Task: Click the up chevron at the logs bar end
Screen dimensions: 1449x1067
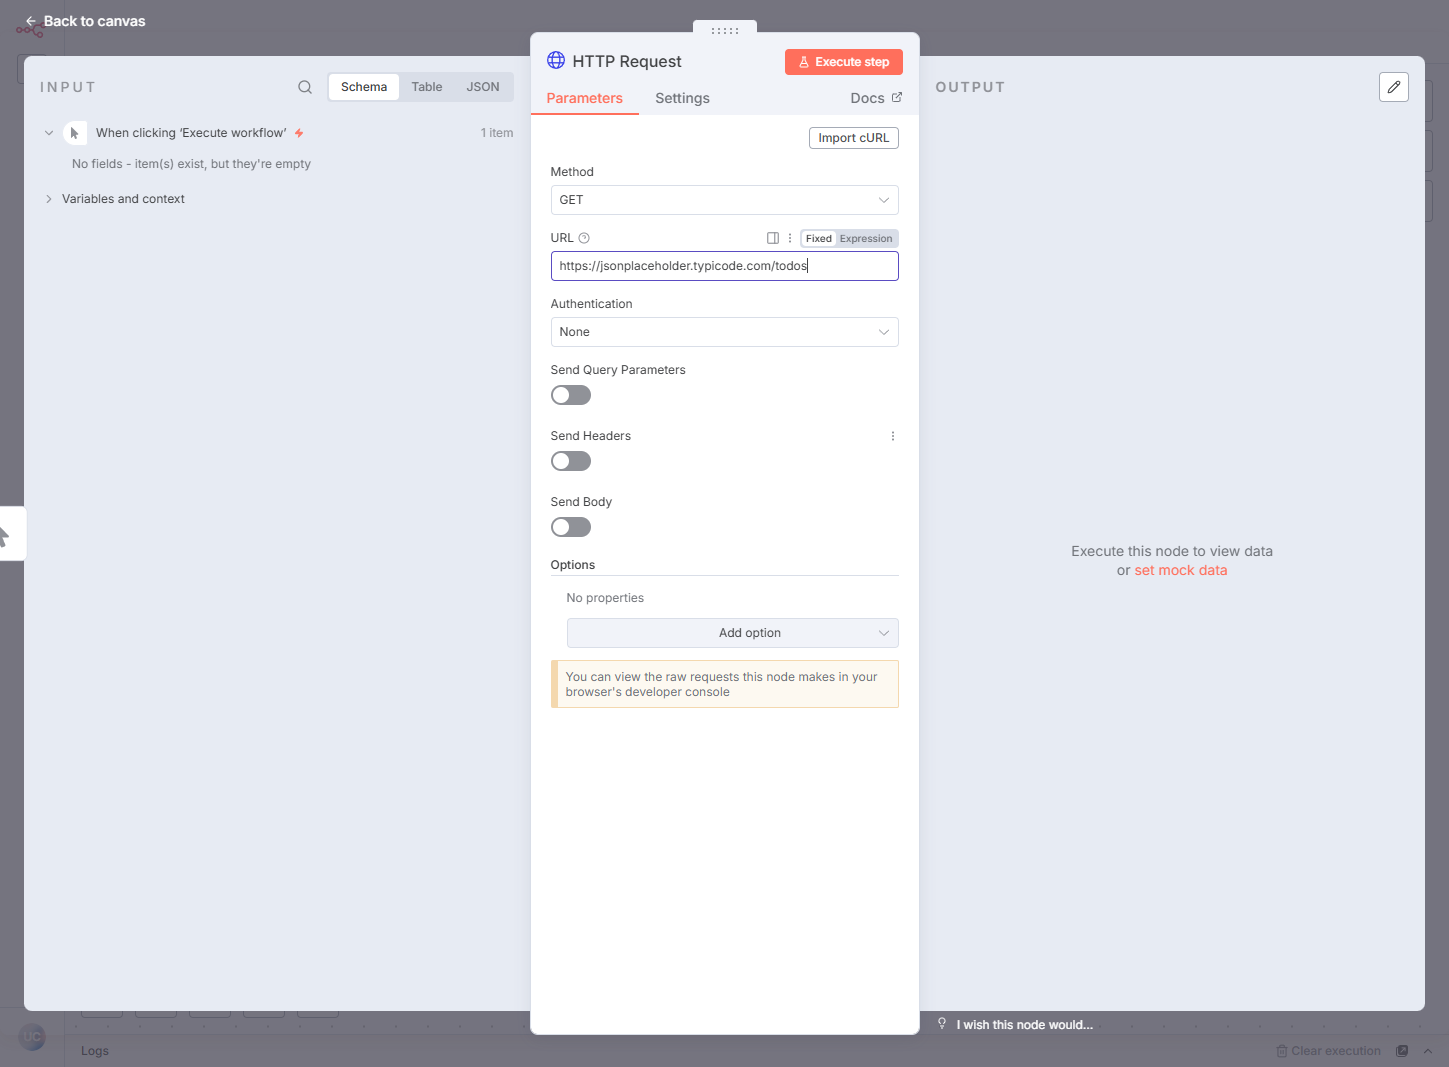Action: tap(1428, 1051)
